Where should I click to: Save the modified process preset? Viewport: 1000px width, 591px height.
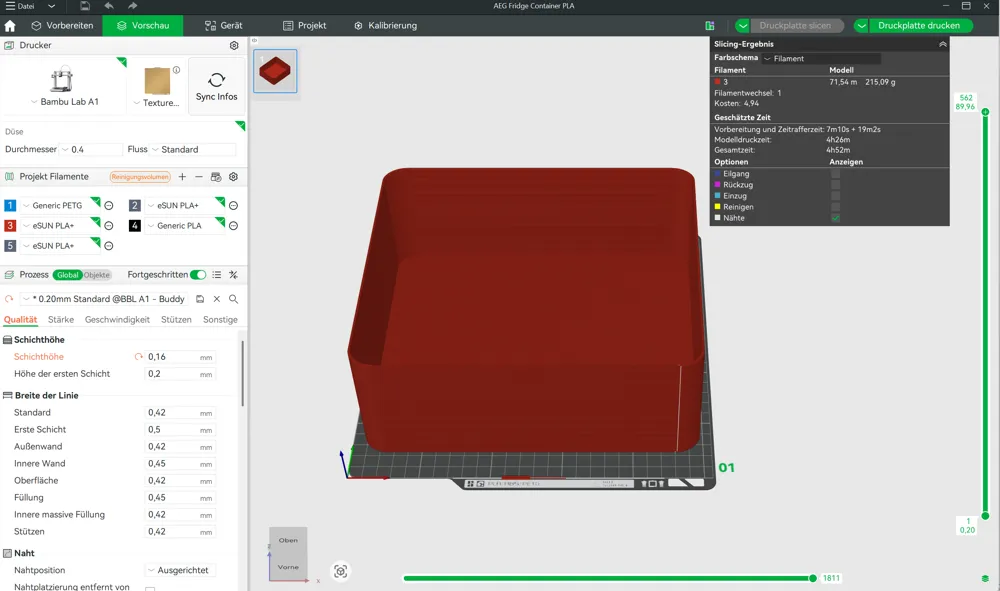point(200,299)
